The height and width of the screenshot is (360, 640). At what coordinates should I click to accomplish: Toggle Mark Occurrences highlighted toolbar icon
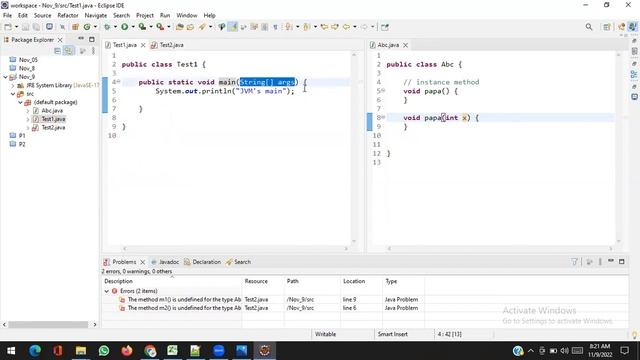[x=233, y=27]
